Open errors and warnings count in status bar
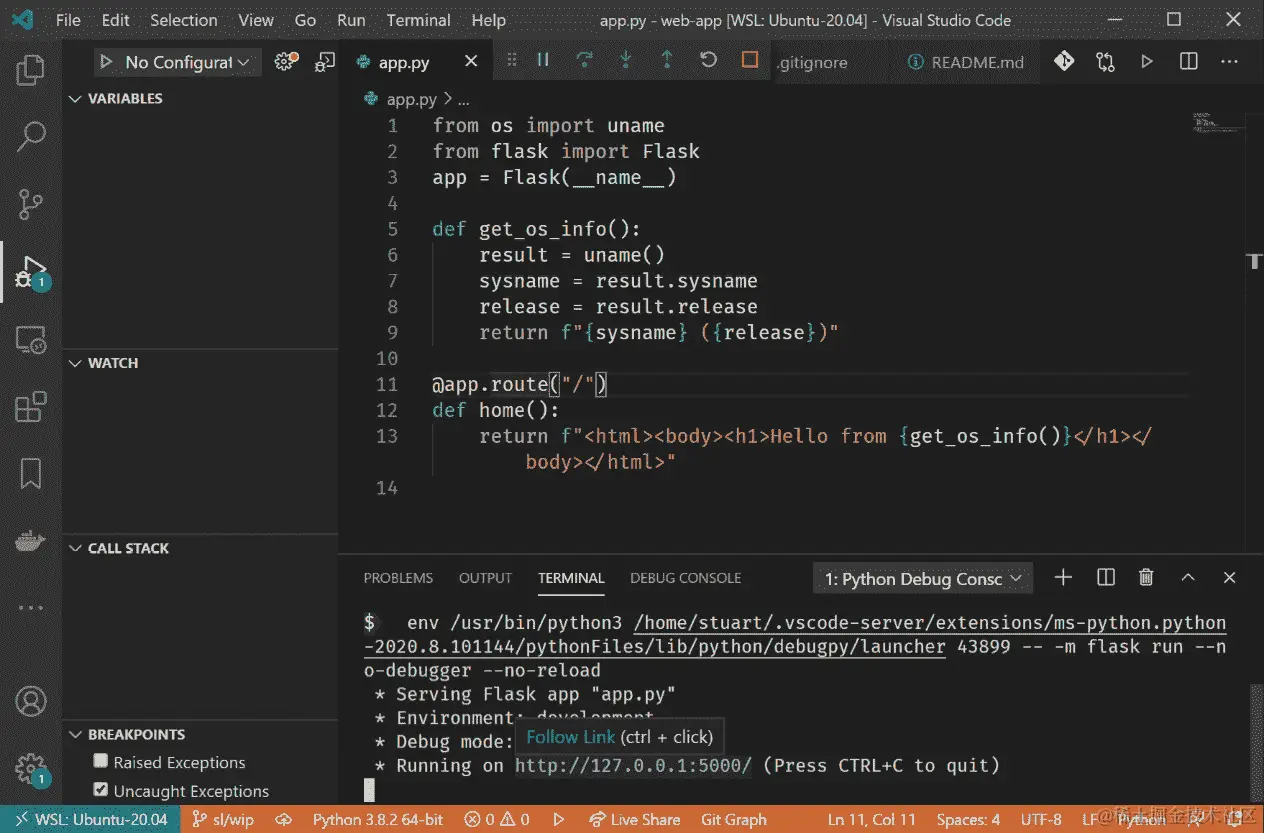The height and width of the screenshot is (833, 1264). (x=497, y=819)
